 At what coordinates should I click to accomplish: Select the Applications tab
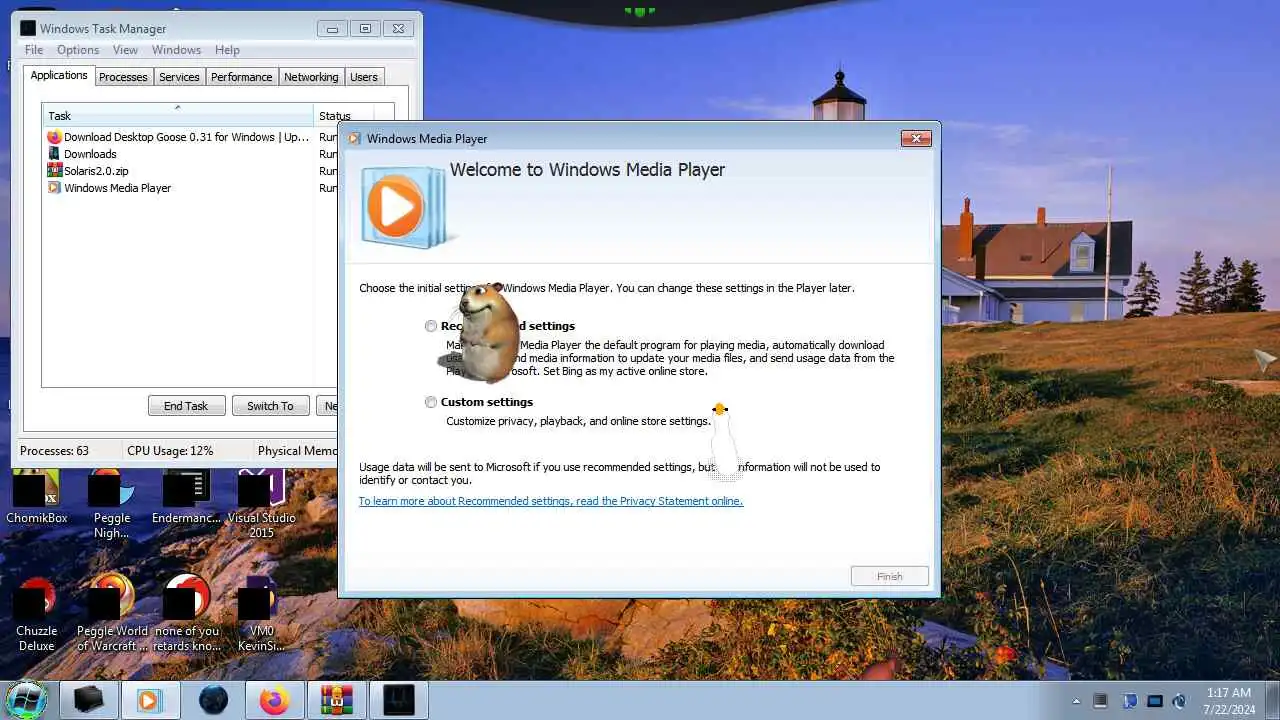click(x=59, y=75)
